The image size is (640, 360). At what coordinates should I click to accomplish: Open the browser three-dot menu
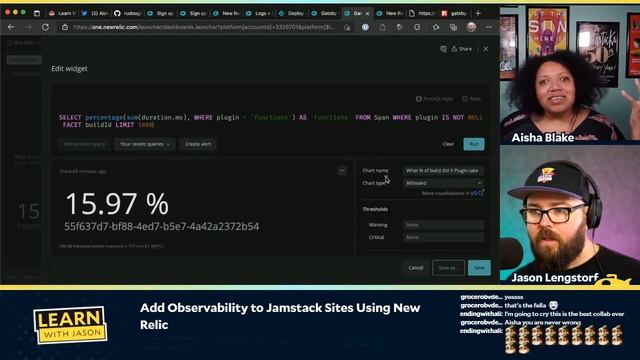pos(489,27)
